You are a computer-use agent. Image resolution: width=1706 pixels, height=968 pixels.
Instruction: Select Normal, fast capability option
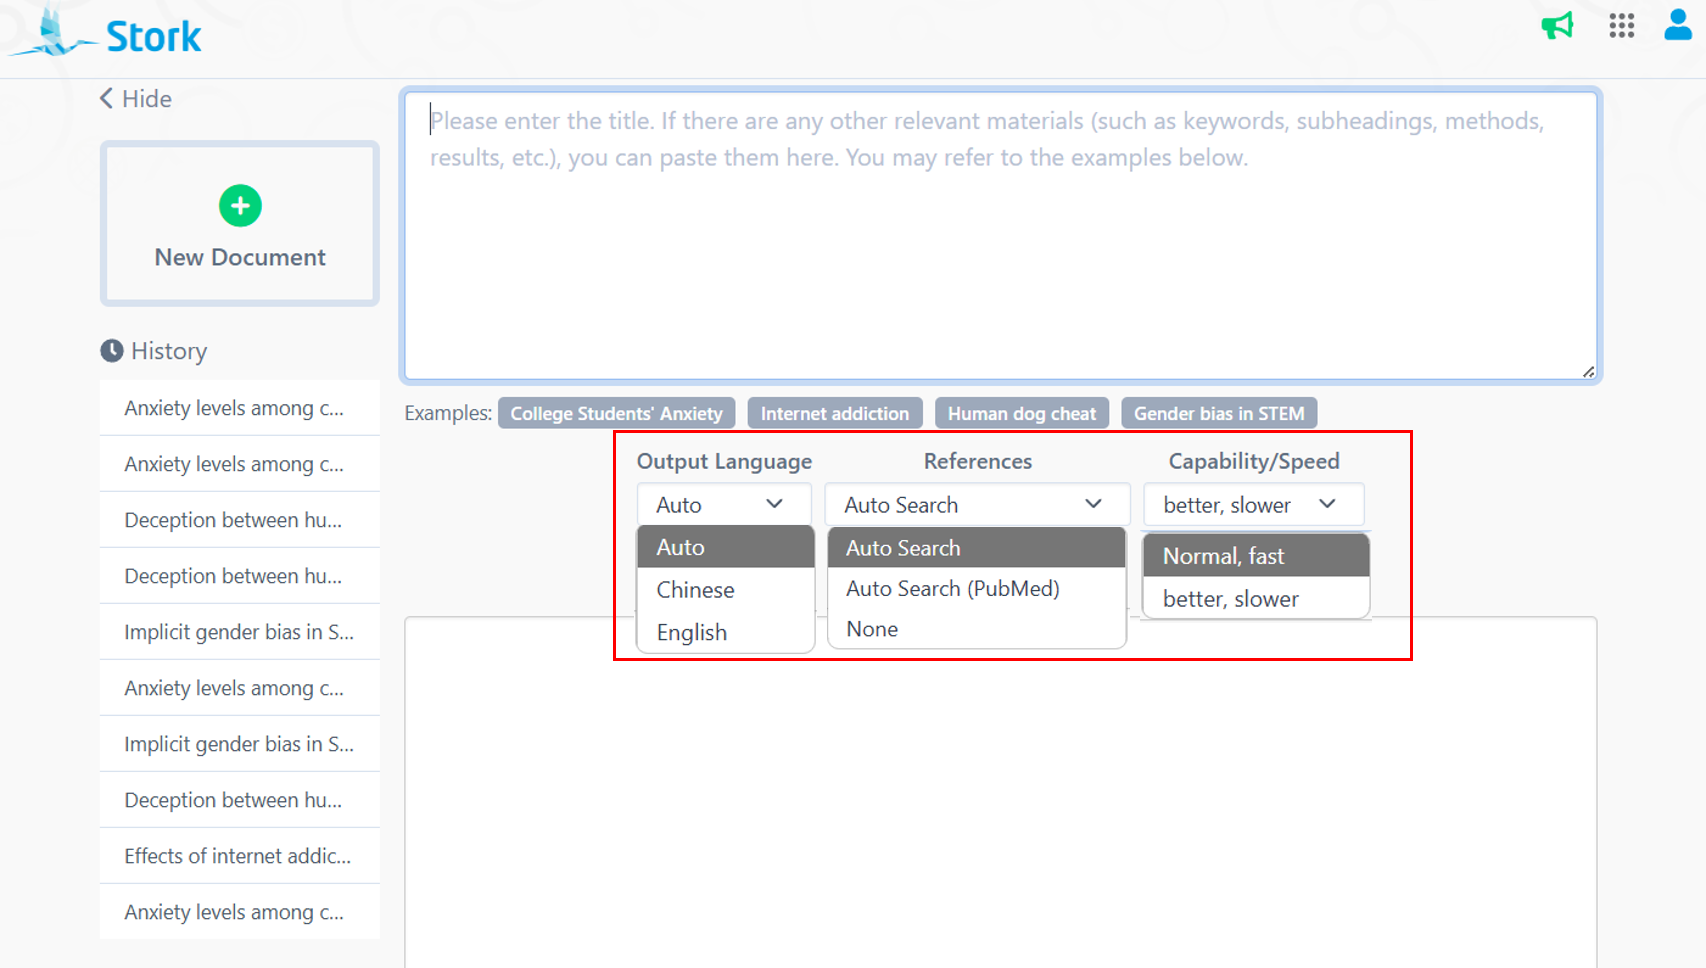pyautogui.click(x=1223, y=556)
